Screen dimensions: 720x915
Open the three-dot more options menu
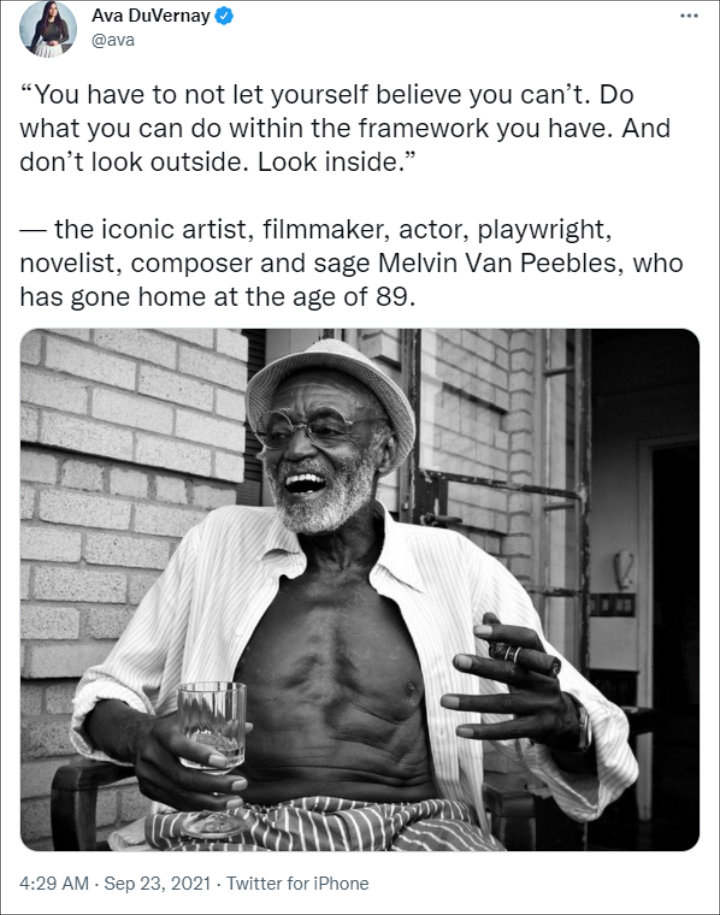(x=688, y=16)
